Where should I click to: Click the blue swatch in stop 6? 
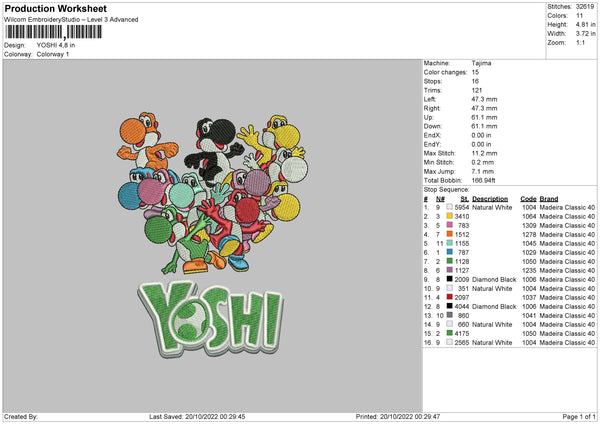pos(450,252)
